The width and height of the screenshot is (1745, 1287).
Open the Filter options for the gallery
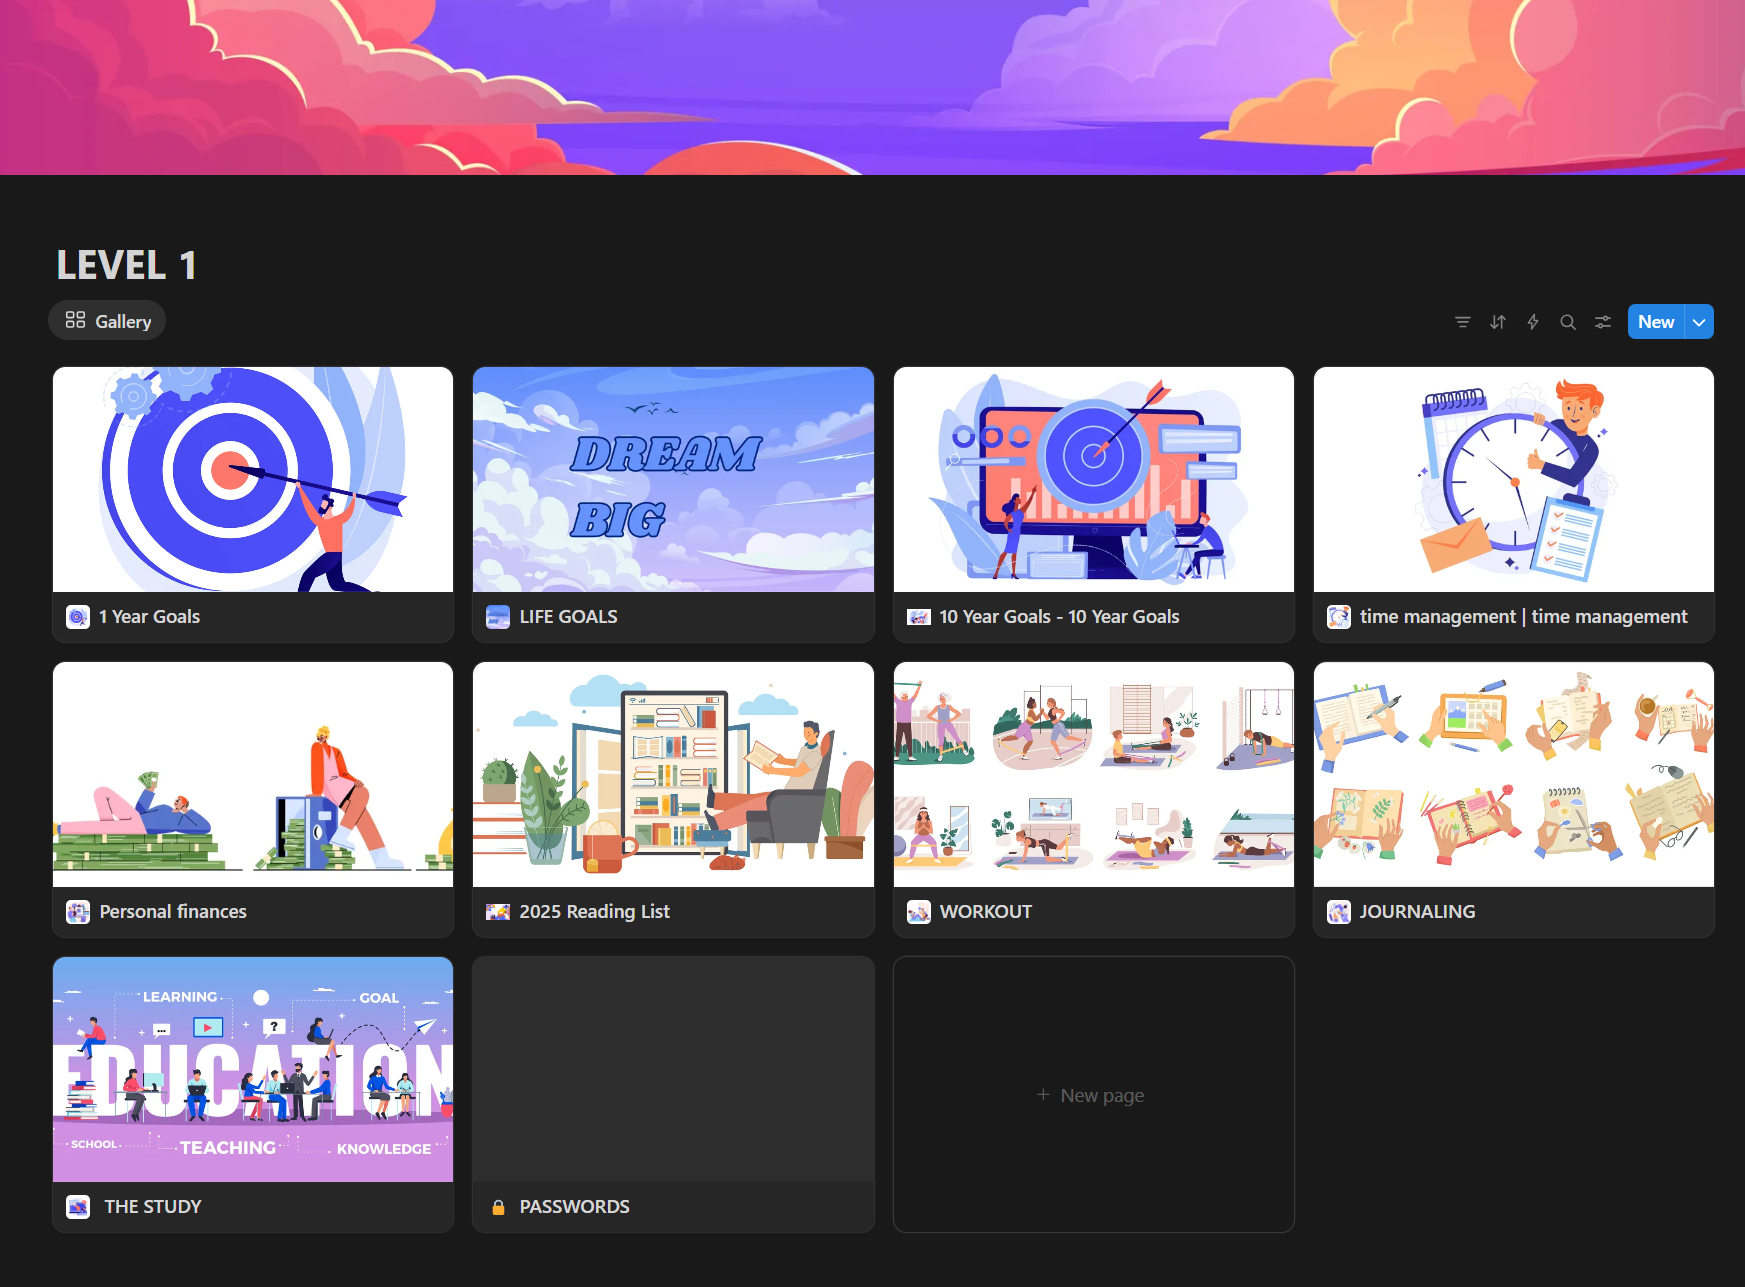(1463, 321)
